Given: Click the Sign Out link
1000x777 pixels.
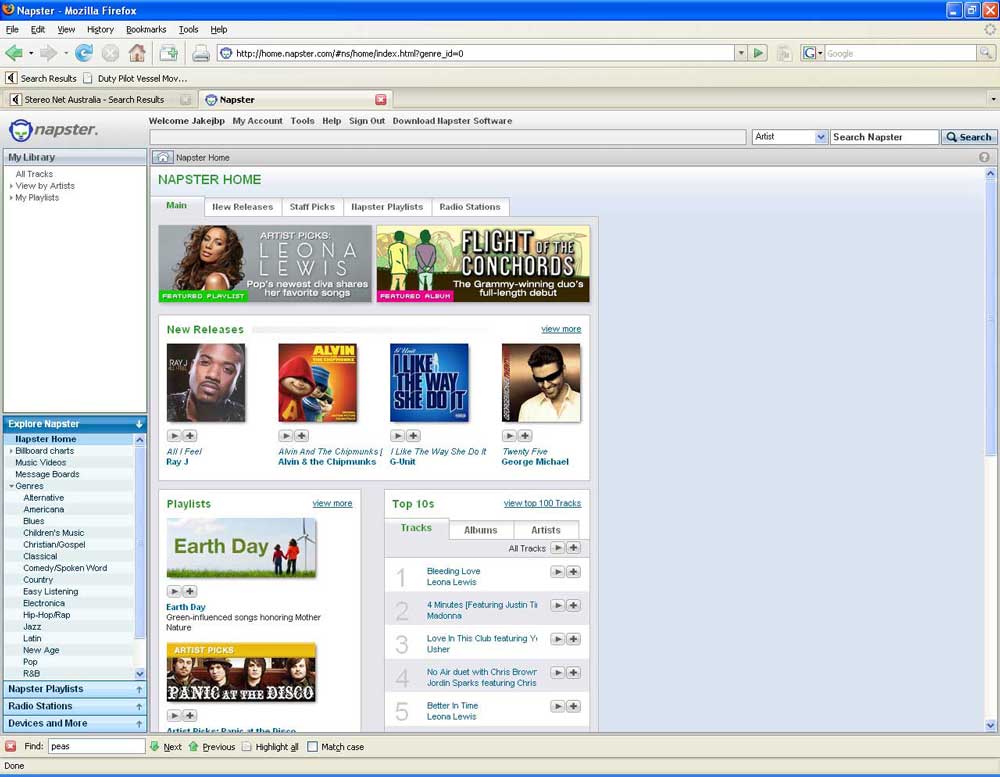Looking at the screenshot, I should (x=367, y=121).
